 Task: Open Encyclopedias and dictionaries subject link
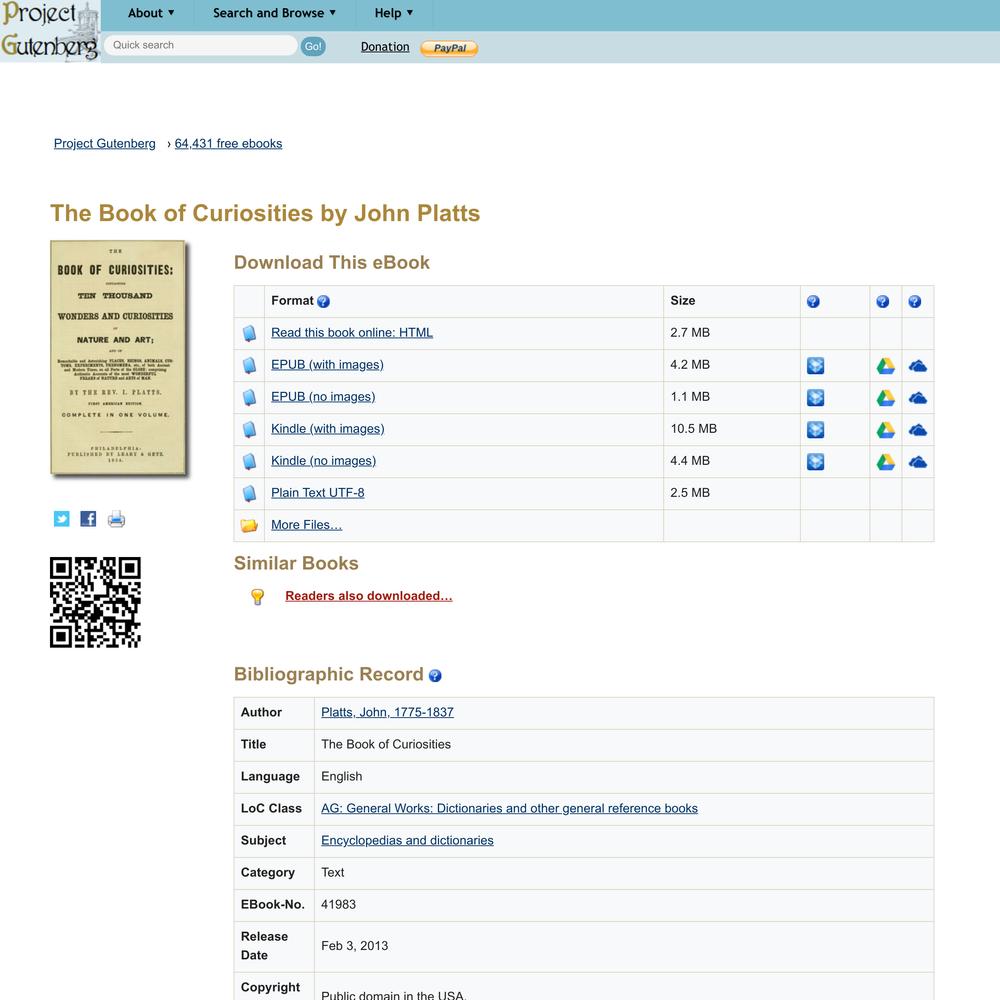pos(408,840)
